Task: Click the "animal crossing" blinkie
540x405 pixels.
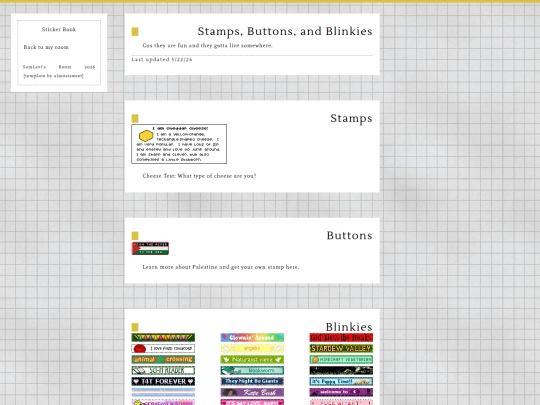Action: point(163,360)
